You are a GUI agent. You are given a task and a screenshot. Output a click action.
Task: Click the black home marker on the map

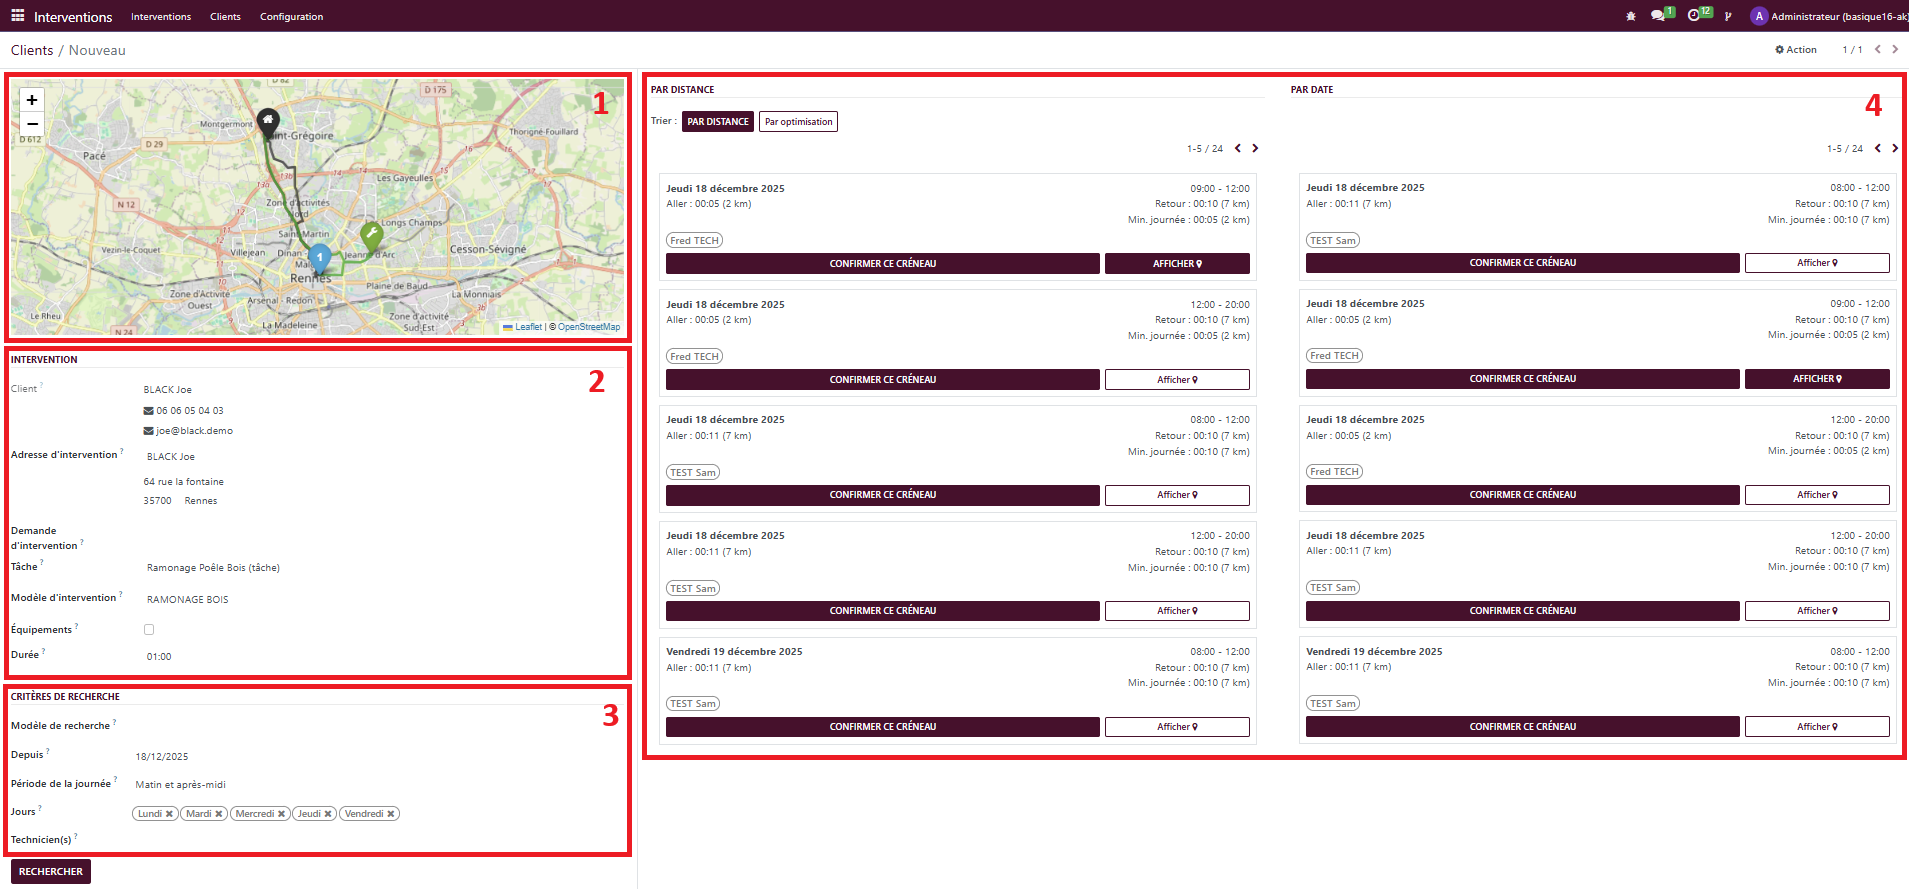click(x=267, y=122)
